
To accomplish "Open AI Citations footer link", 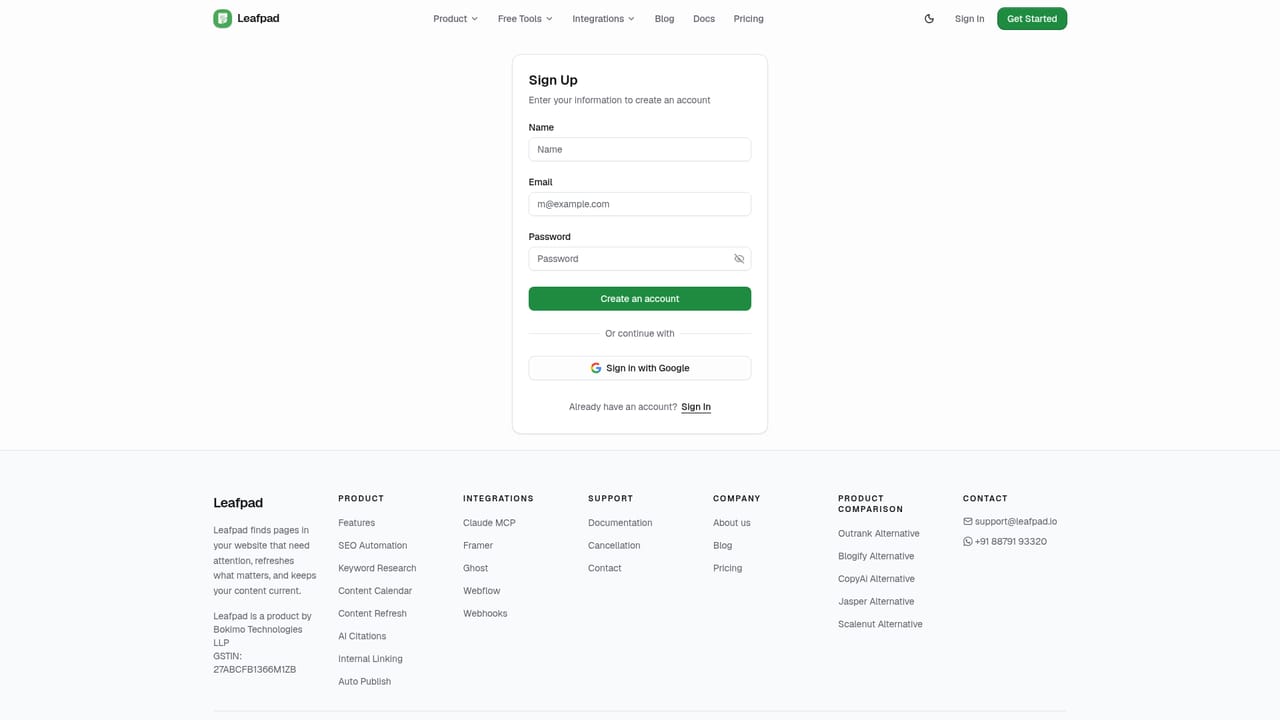I will coord(362,636).
